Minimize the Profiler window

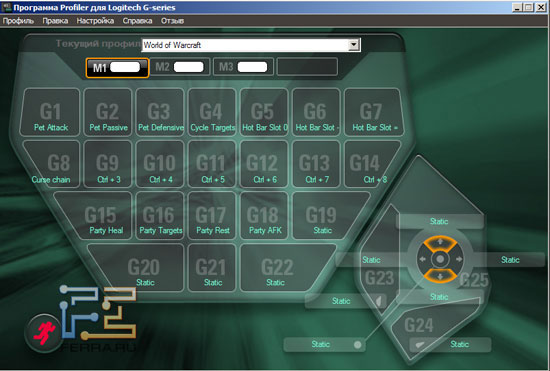(x=517, y=7)
